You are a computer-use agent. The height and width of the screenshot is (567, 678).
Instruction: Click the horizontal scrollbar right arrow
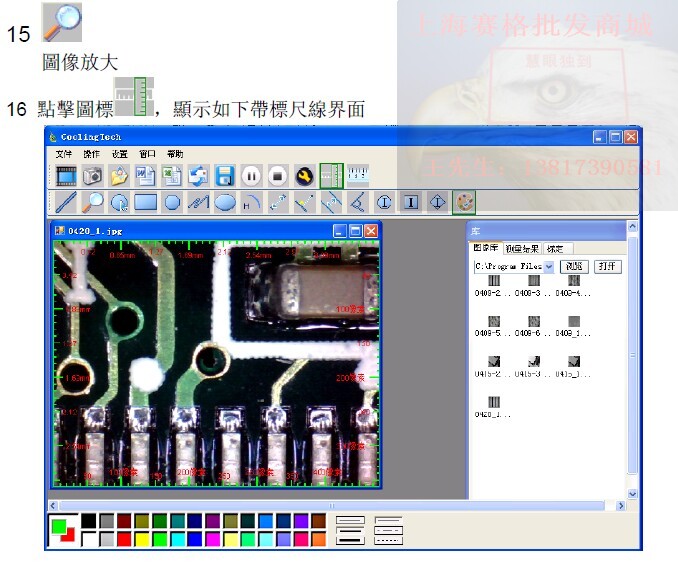(621, 506)
